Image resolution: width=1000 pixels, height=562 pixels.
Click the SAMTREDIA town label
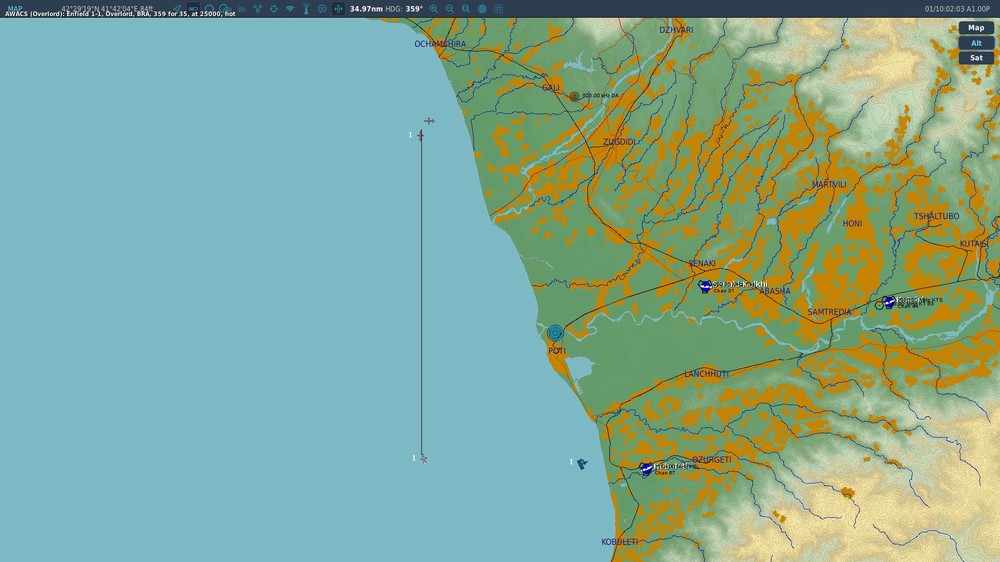[829, 312]
